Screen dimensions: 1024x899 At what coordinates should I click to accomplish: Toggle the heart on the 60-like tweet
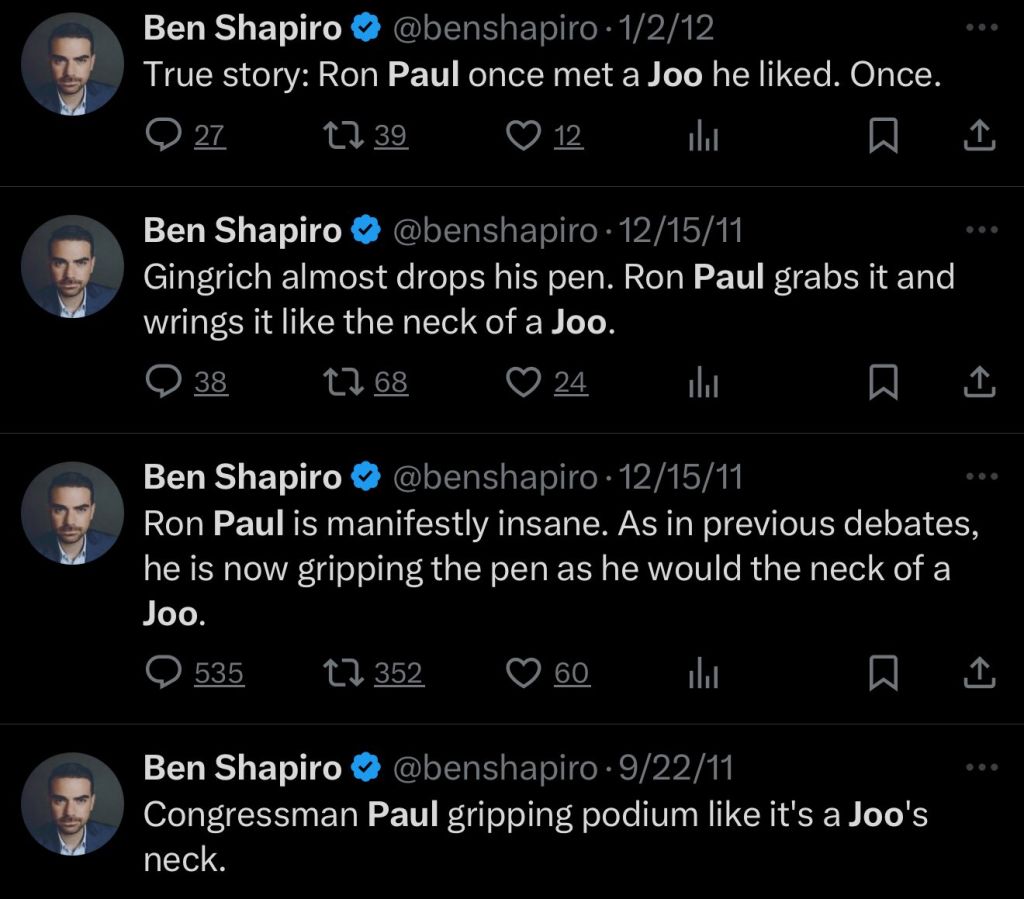(524, 674)
